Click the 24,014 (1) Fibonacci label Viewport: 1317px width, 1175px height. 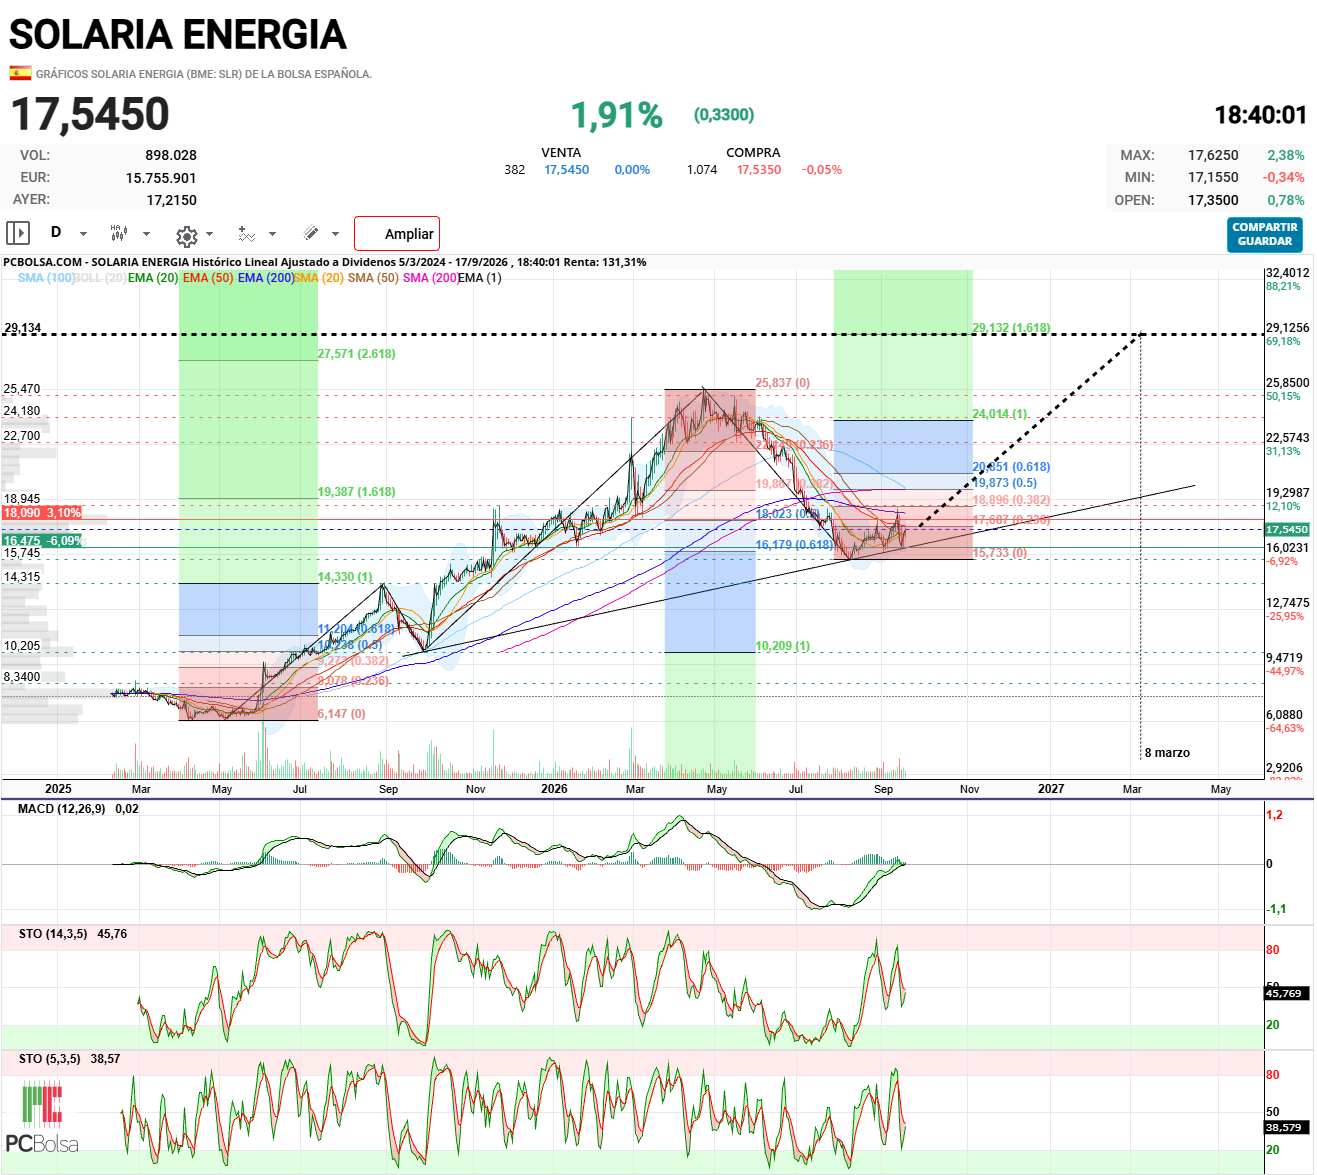click(x=1000, y=414)
